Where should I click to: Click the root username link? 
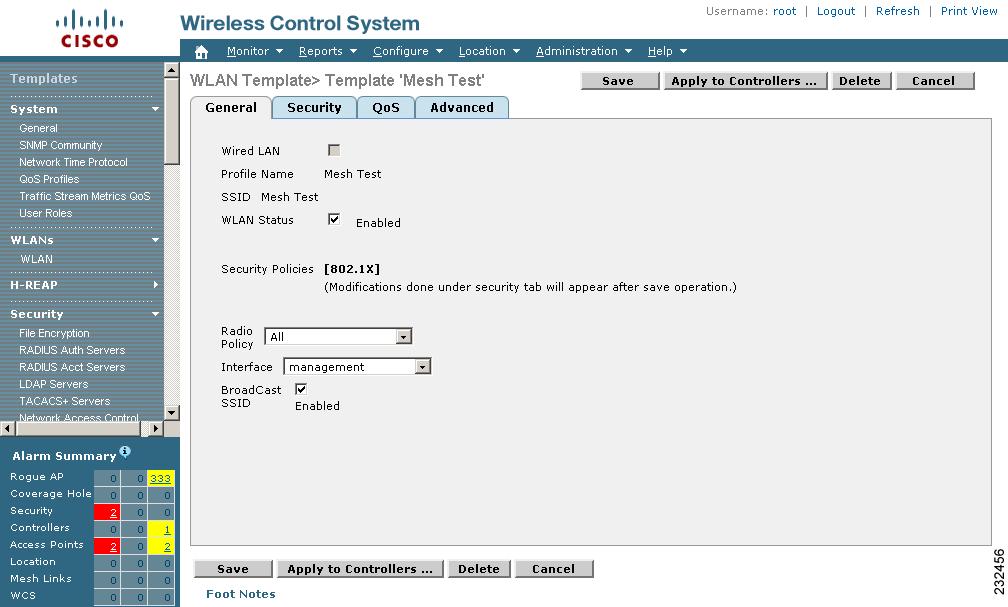pos(784,12)
